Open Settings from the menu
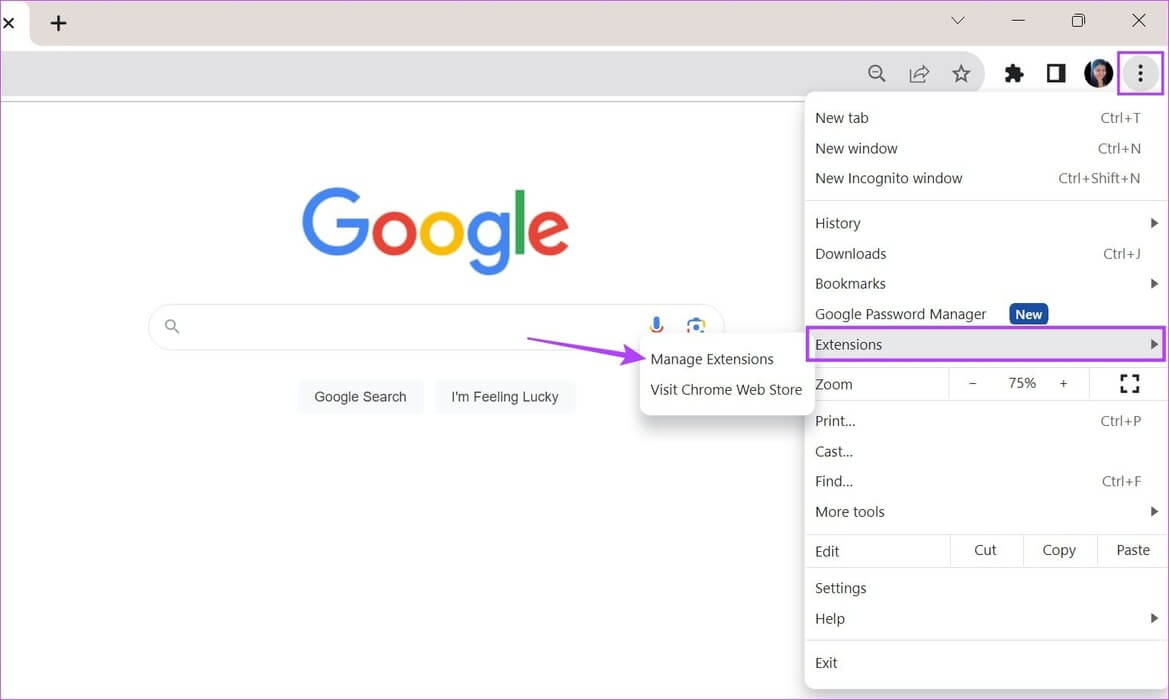The width and height of the screenshot is (1169, 700). (986, 588)
